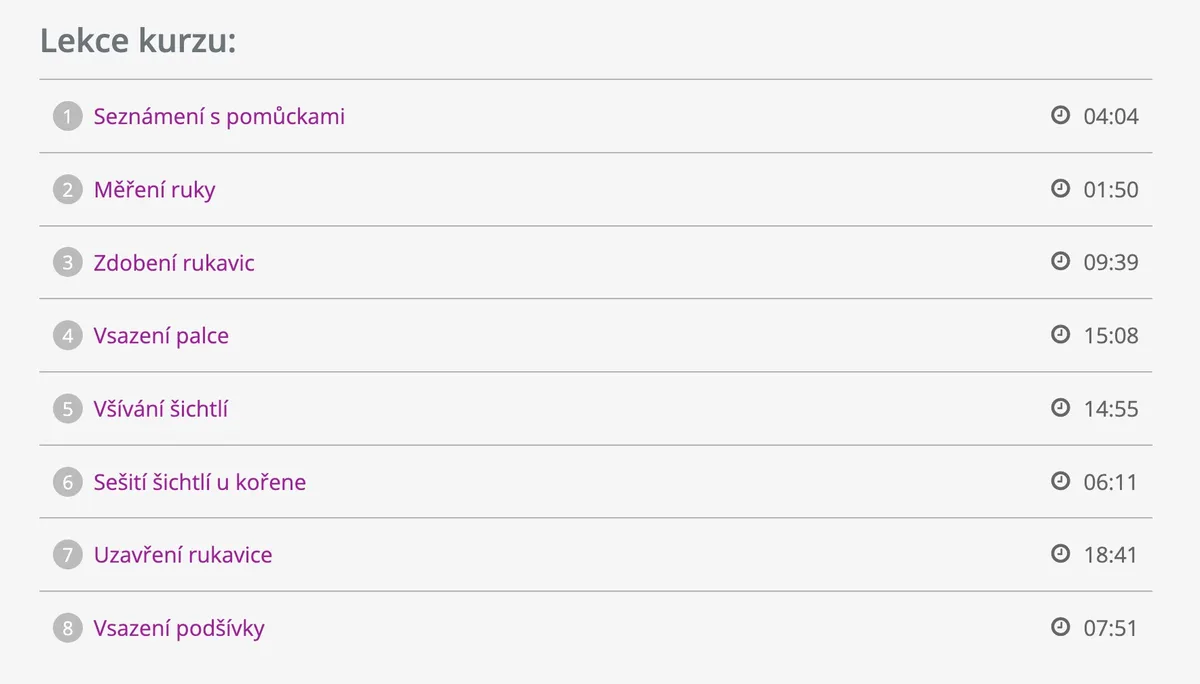Image resolution: width=1200 pixels, height=684 pixels.
Task: Open the lesson Měření ruky
Action: pyautogui.click(x=154, y=189)
